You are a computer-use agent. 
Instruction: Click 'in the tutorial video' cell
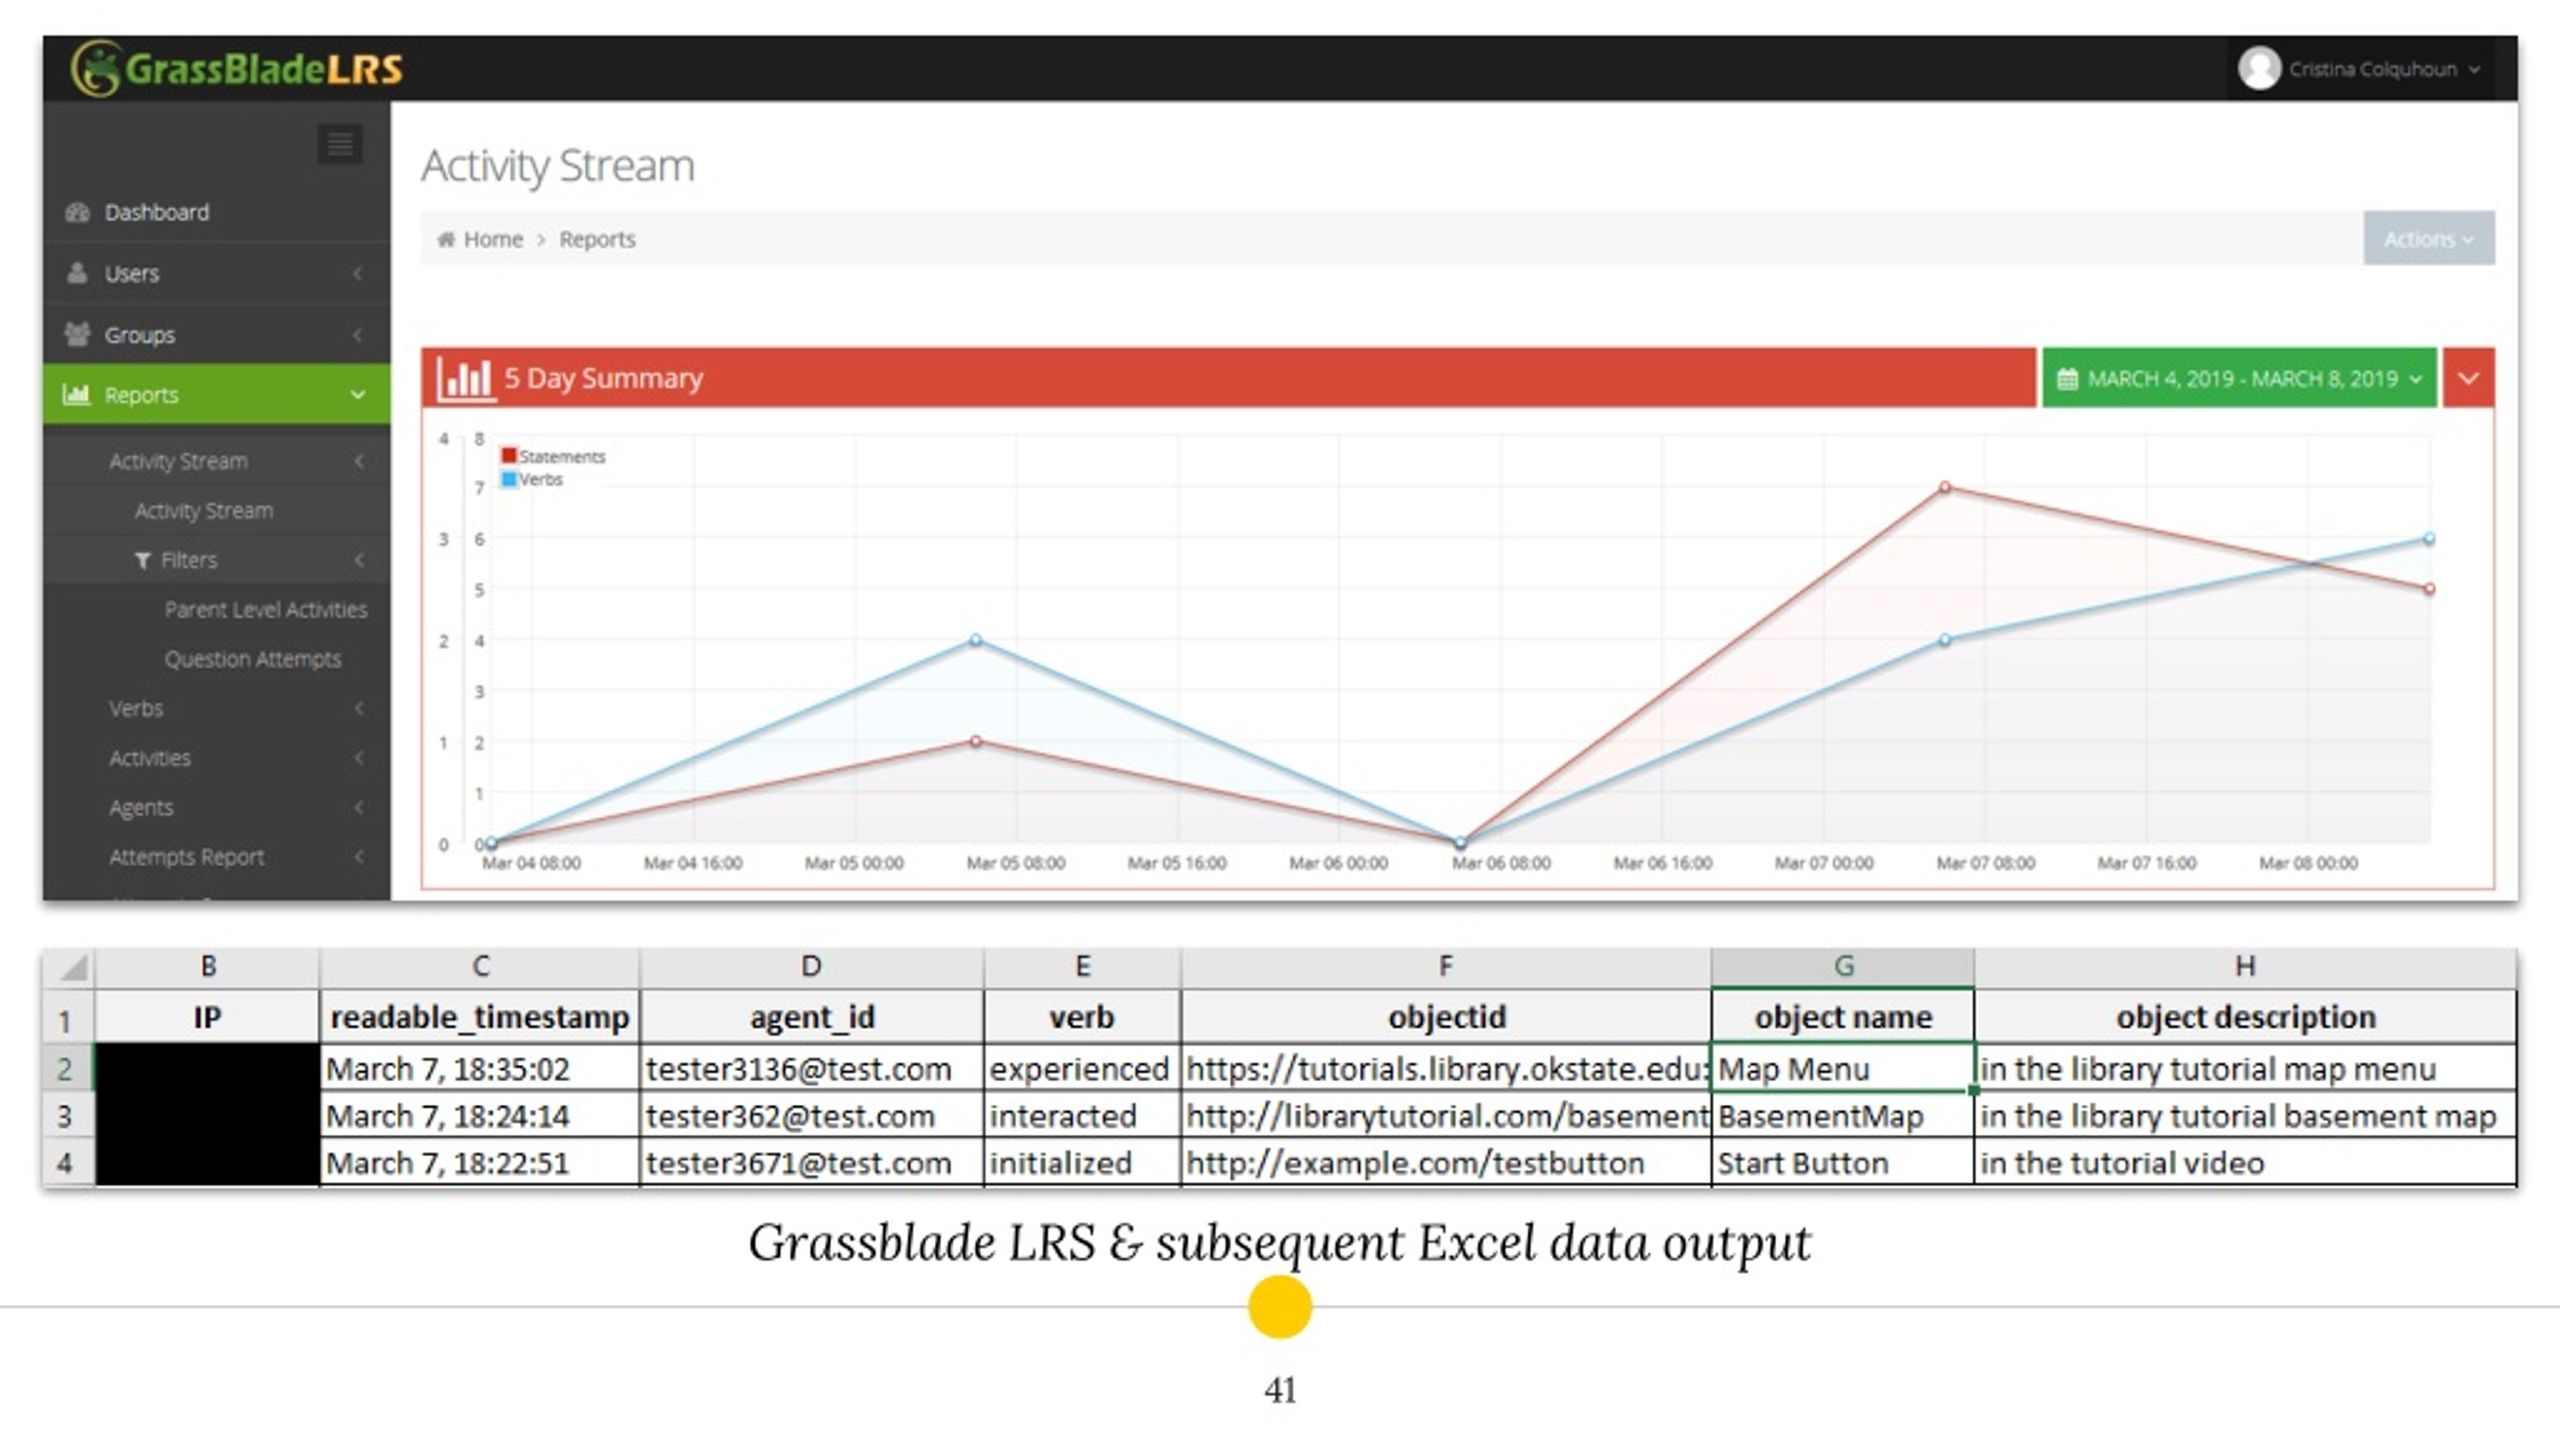pos(2245,1163)
